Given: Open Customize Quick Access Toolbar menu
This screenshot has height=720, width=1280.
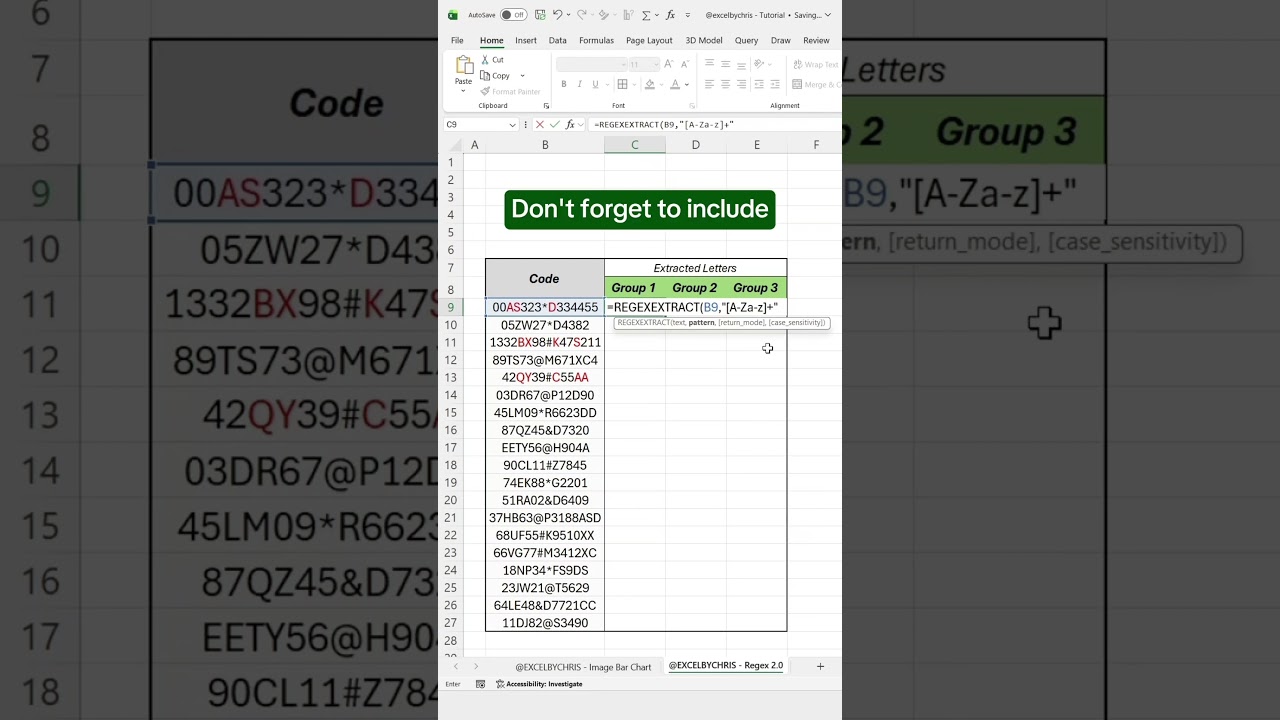Looking at the screenshot, I should click(689, 15).
